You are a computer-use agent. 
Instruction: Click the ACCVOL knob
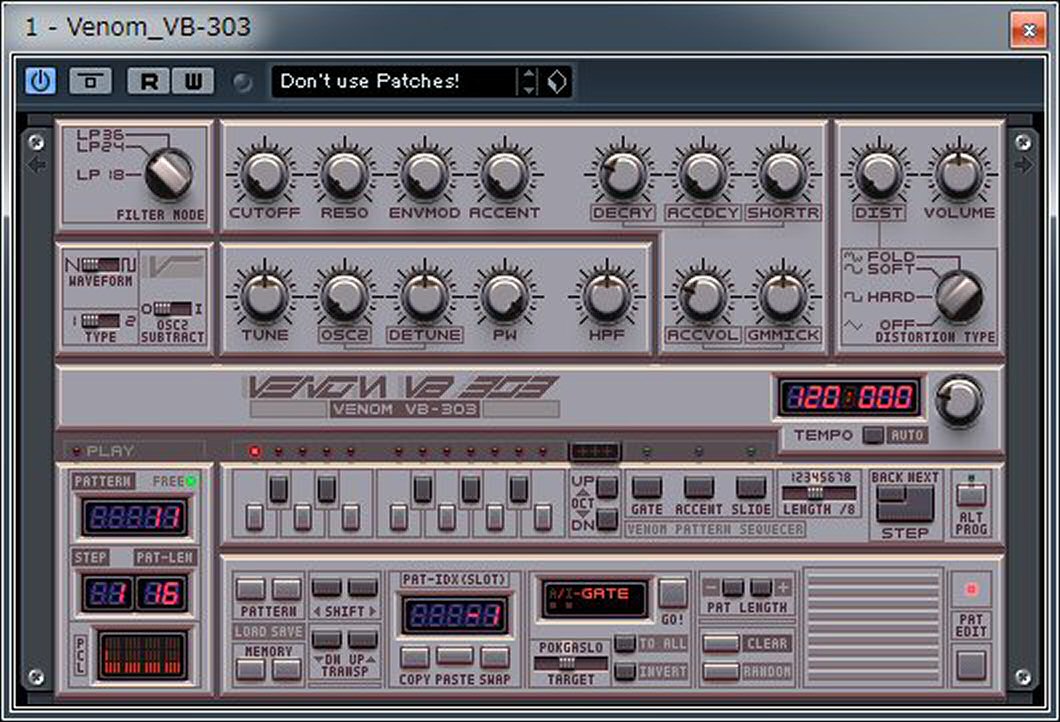(x=702, y=296)
